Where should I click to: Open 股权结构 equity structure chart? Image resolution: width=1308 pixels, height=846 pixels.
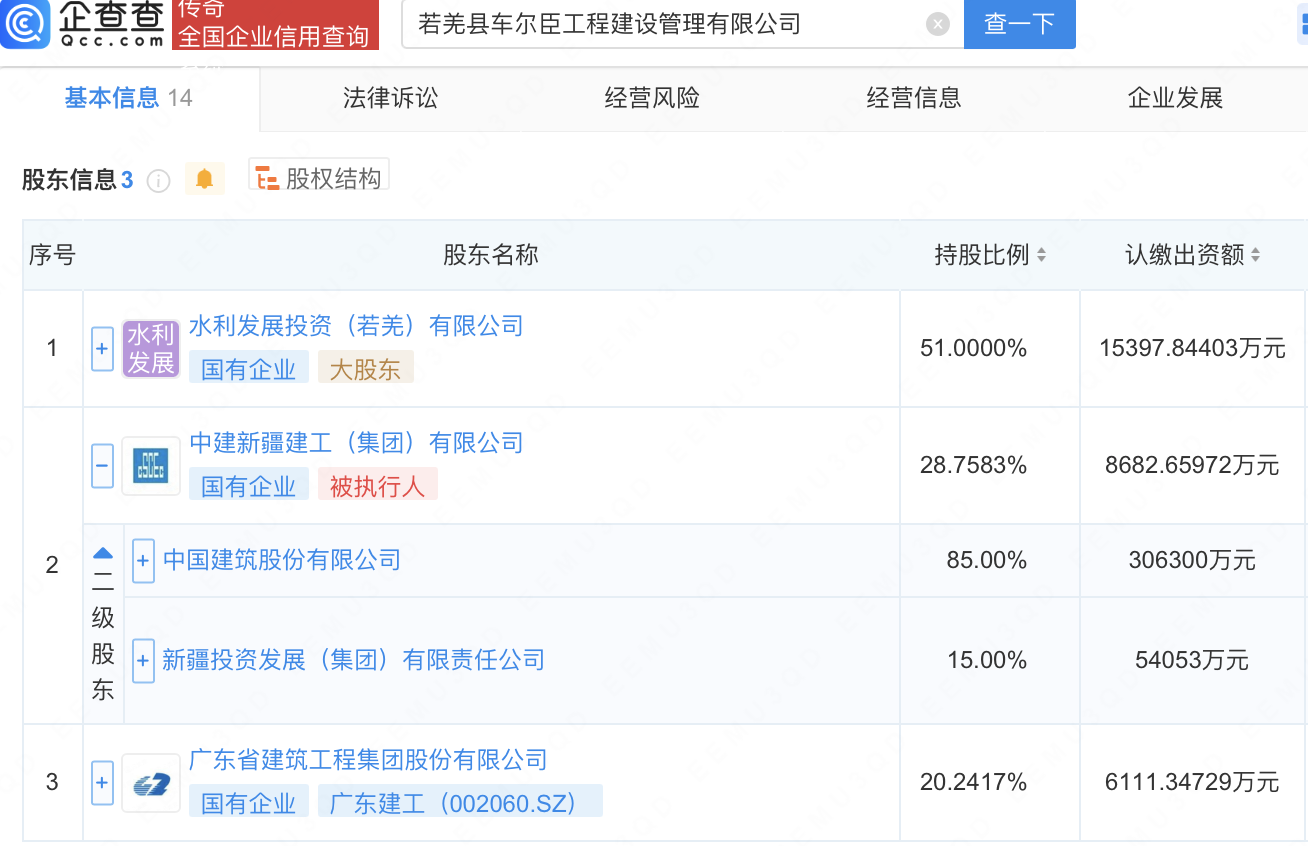click(x=319, y=179)
